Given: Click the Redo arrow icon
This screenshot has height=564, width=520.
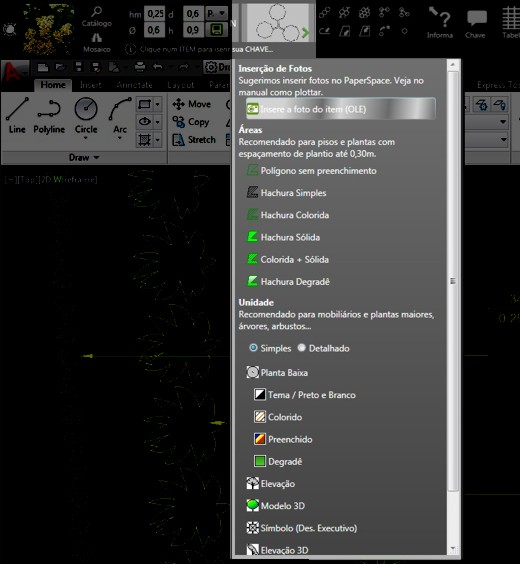Looking at the screenshot, I should coord(184,67).
